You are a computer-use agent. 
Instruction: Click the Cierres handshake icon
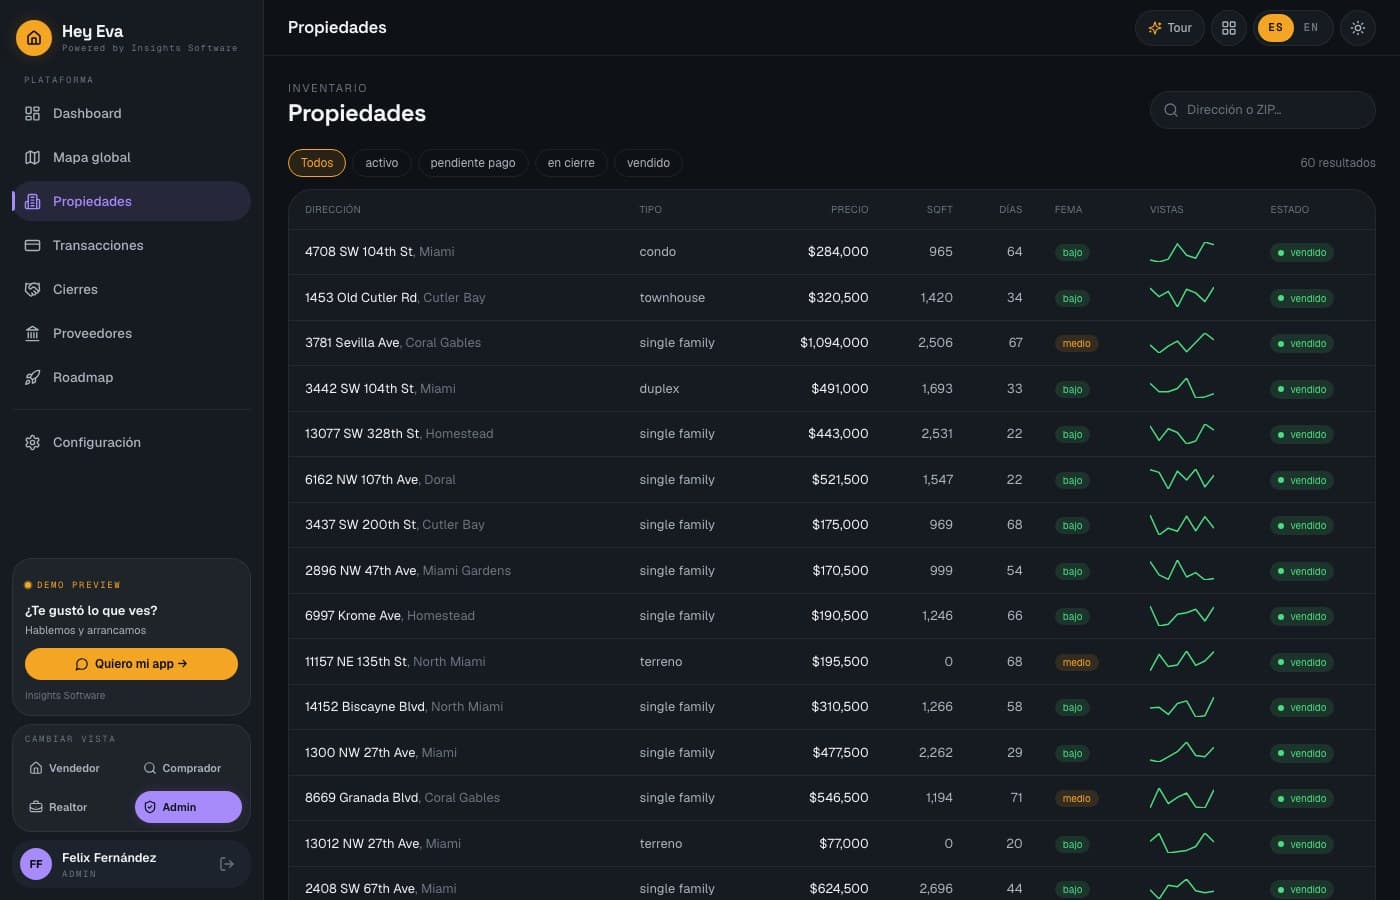point(33,290)
